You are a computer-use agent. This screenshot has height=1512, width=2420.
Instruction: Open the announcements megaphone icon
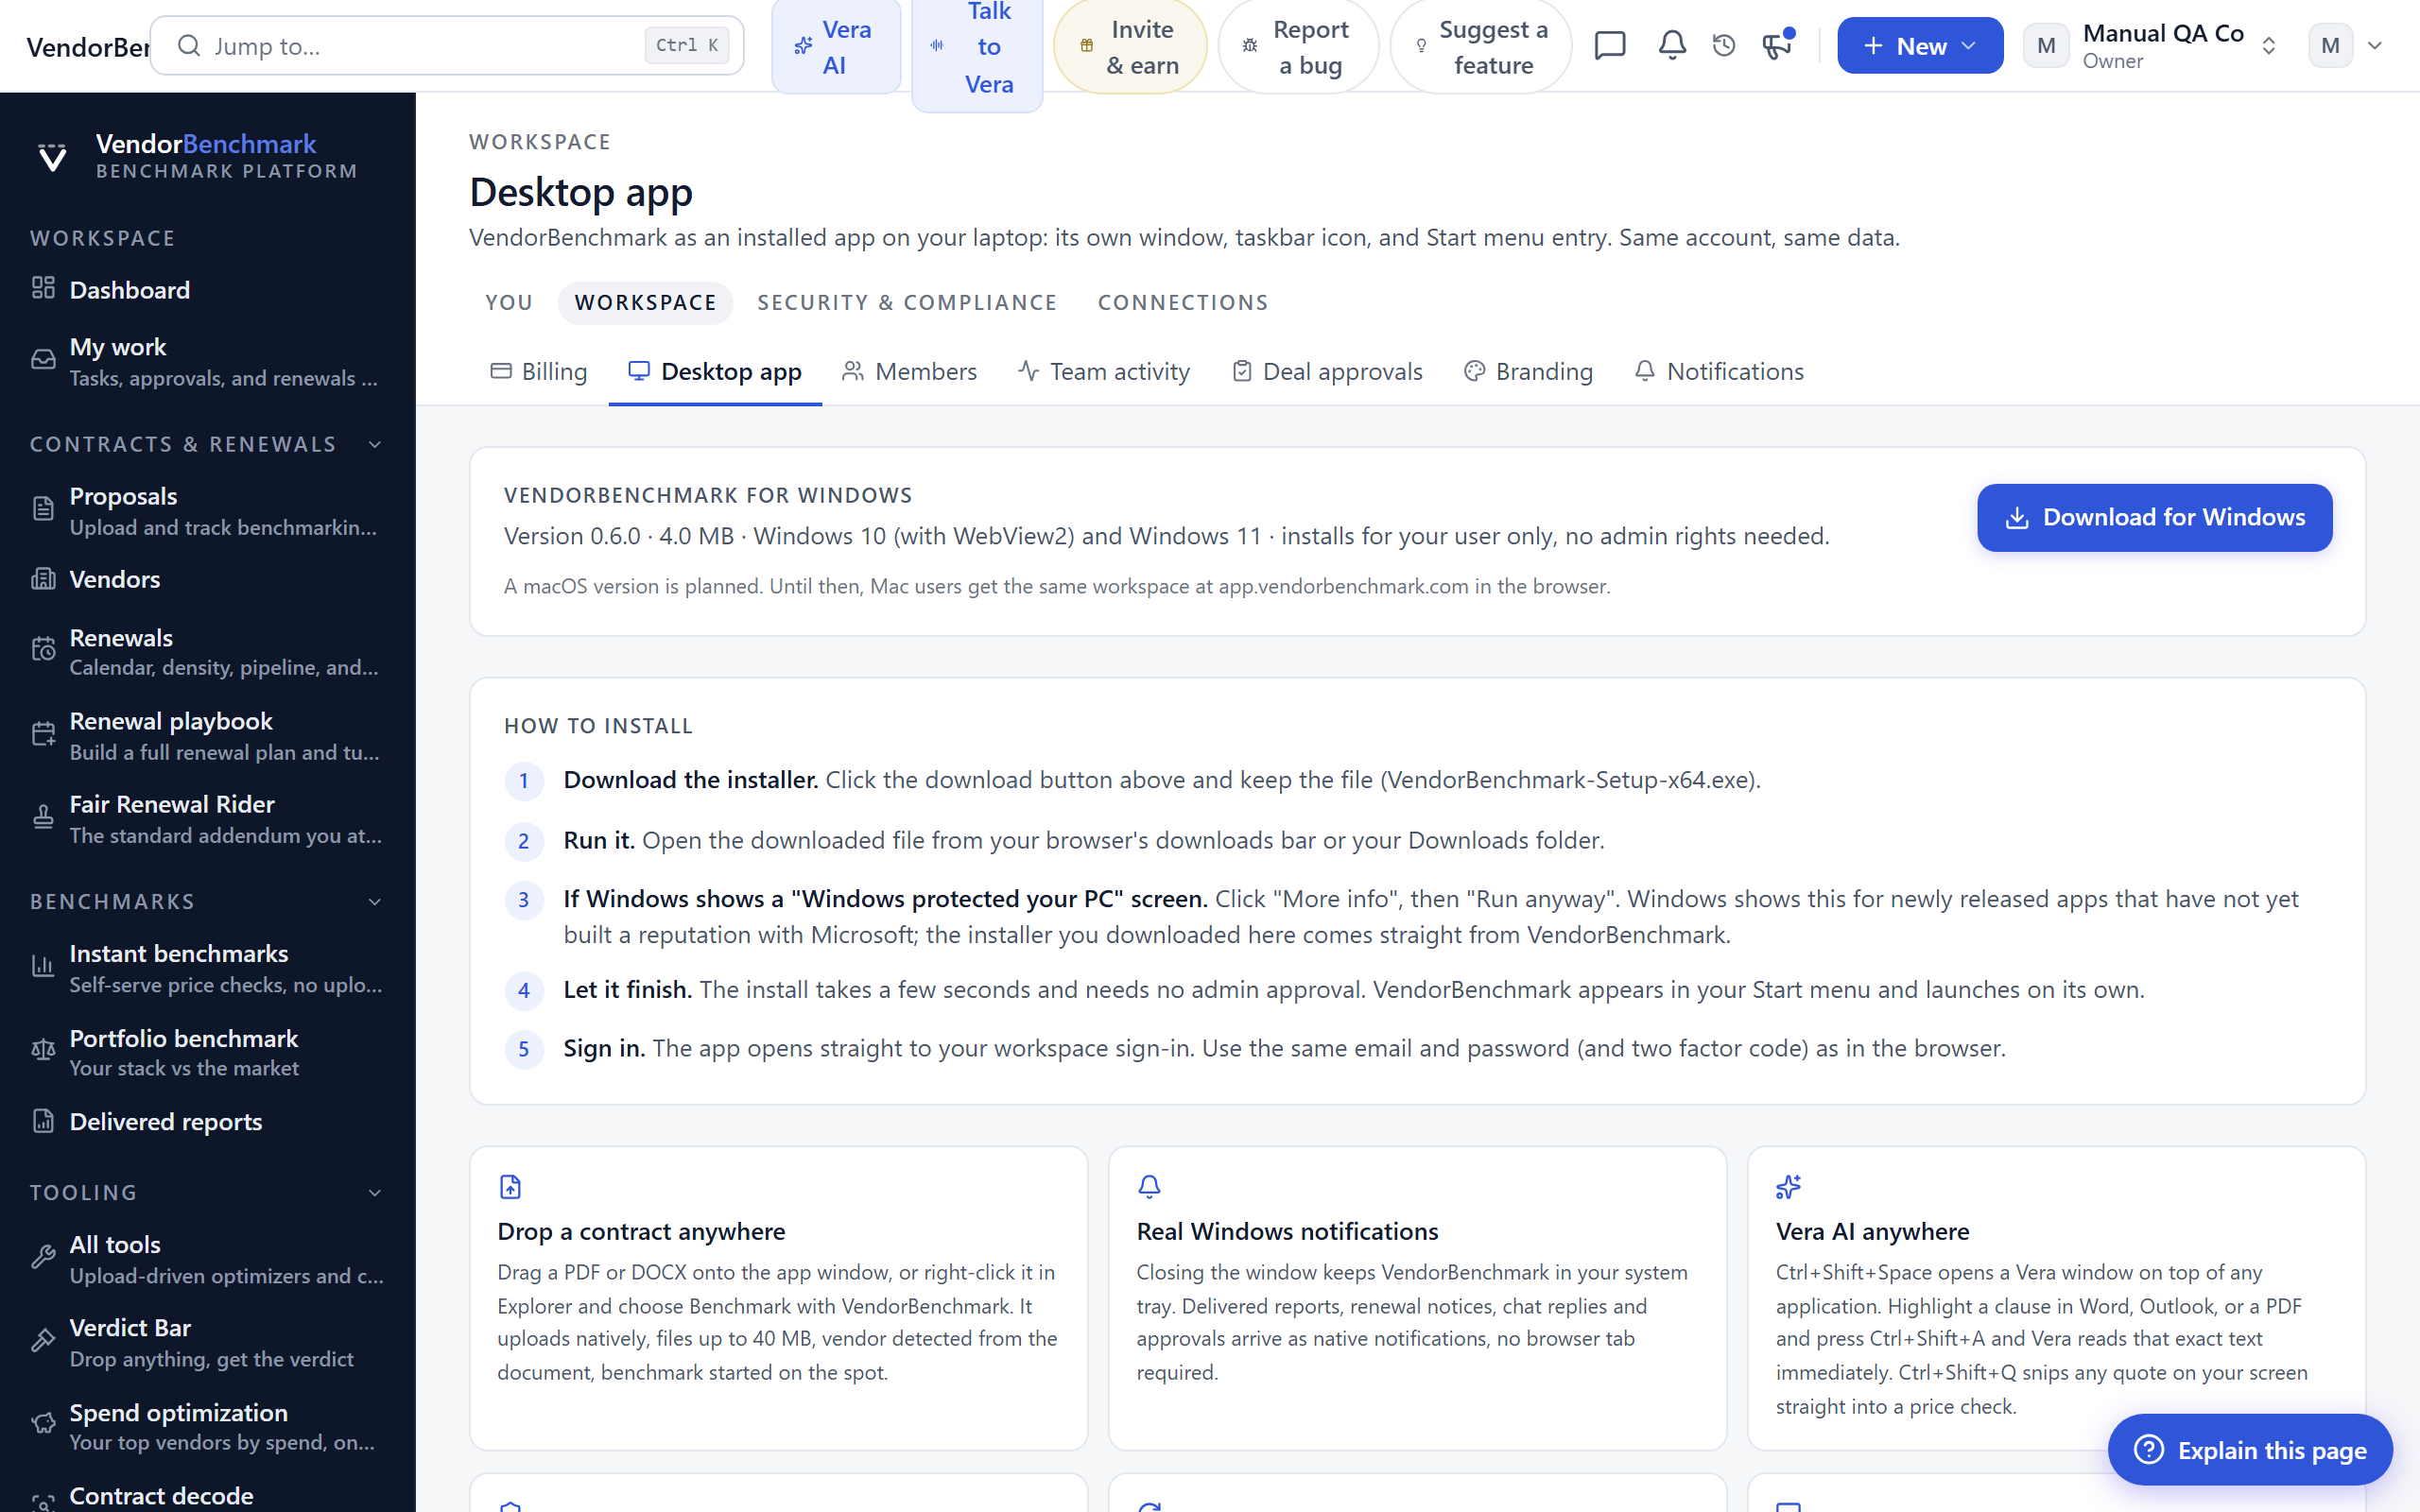pos(1777,45)
